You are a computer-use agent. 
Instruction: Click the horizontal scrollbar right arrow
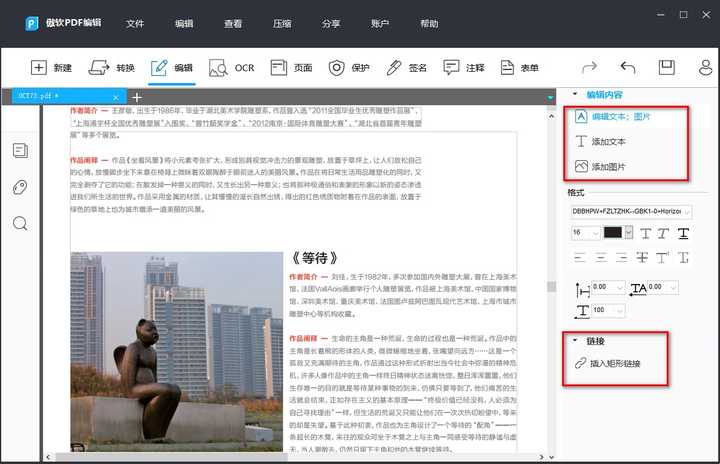pyautogui.click(x=541, y=457)
